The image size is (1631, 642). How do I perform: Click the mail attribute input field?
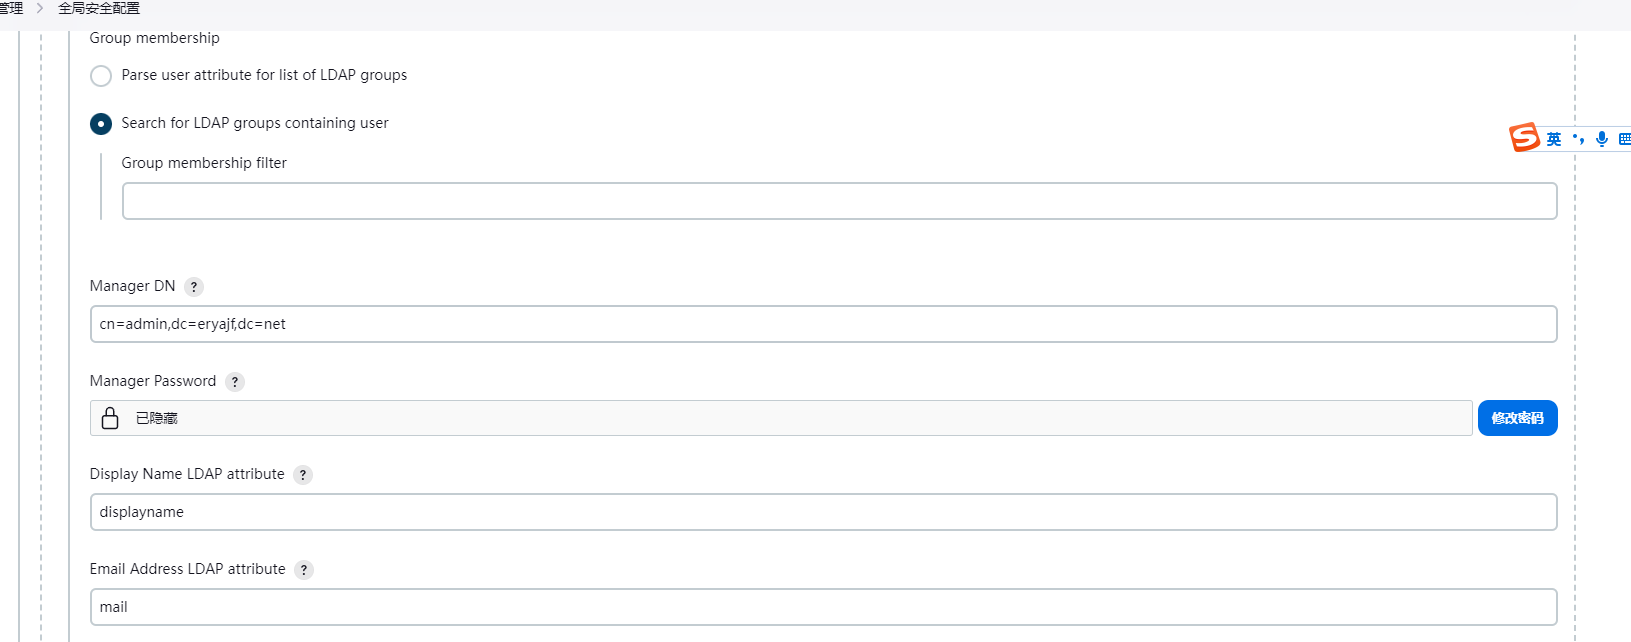[823, 607]
